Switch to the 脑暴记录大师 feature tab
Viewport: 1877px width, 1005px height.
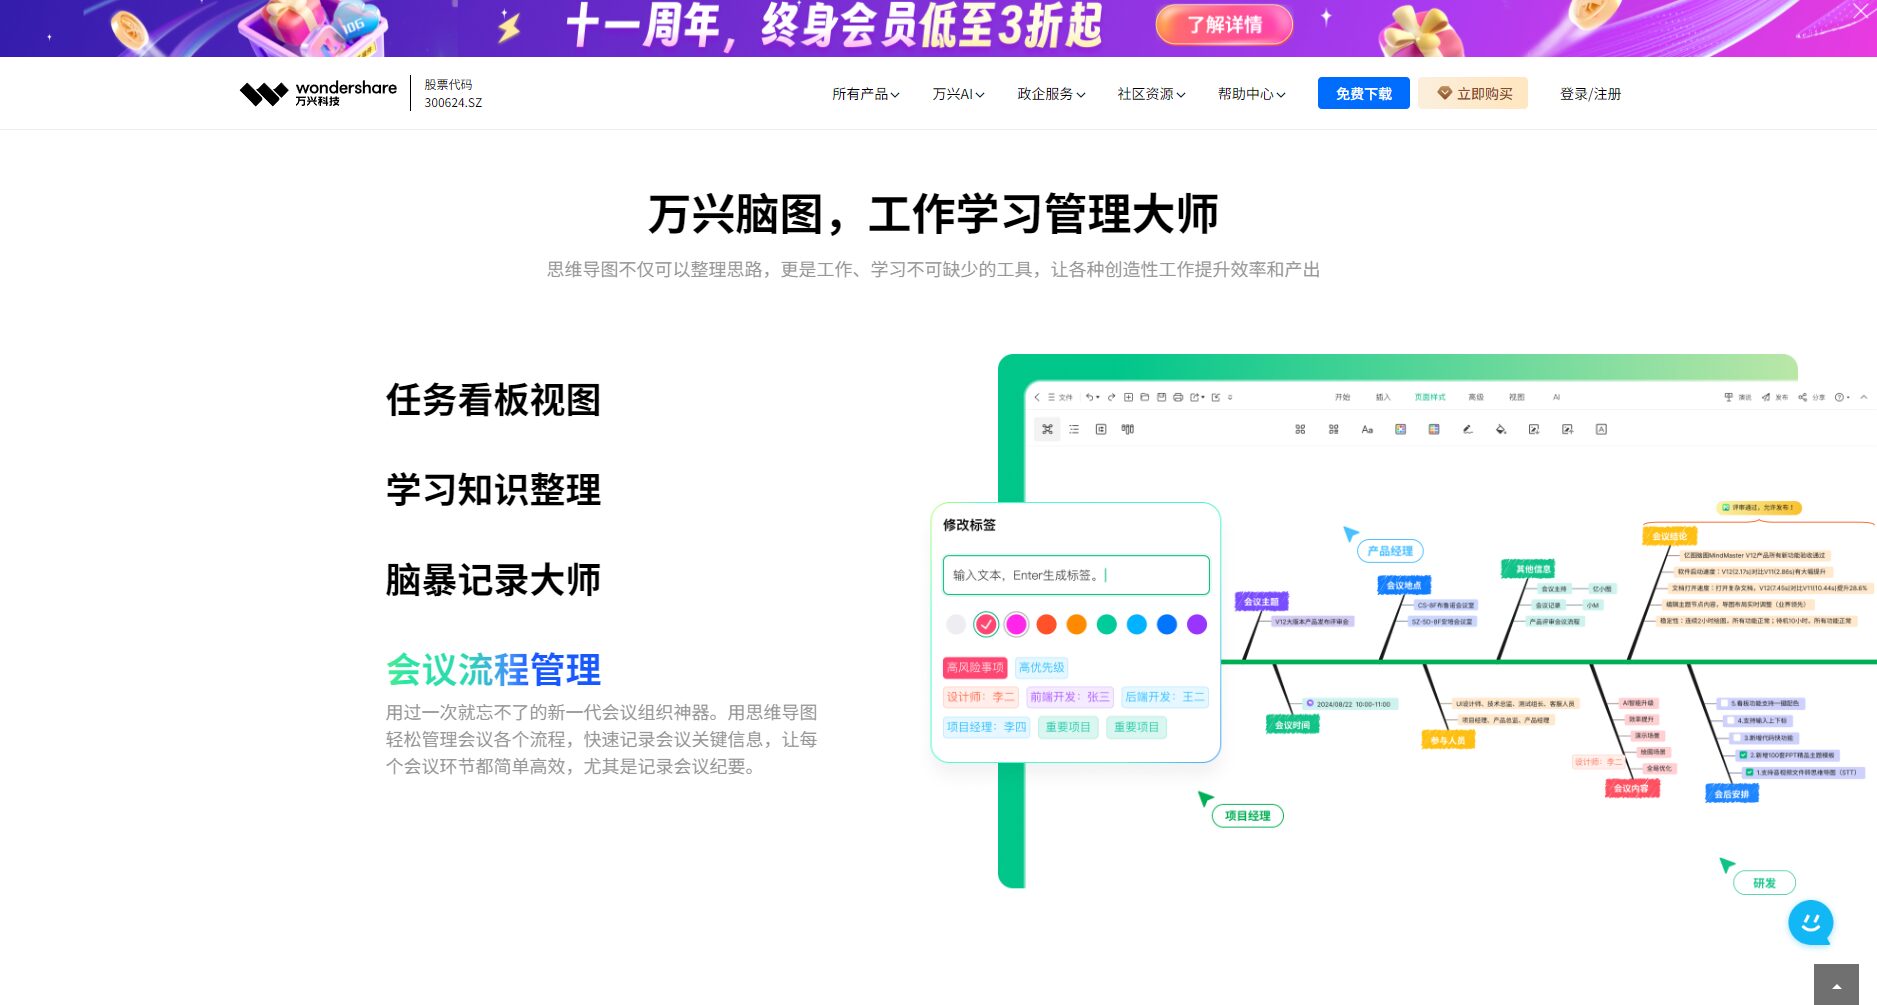coord(493,580)
